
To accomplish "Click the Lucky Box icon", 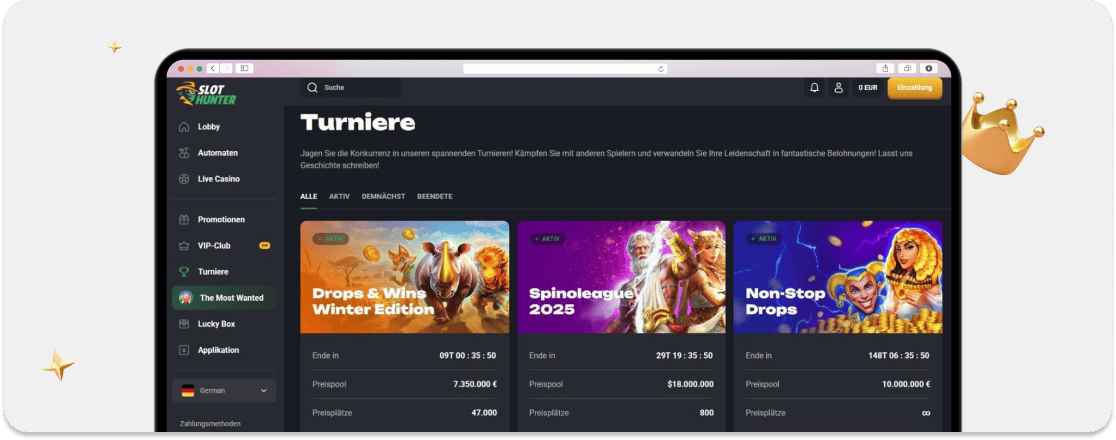I will point(184,324).
